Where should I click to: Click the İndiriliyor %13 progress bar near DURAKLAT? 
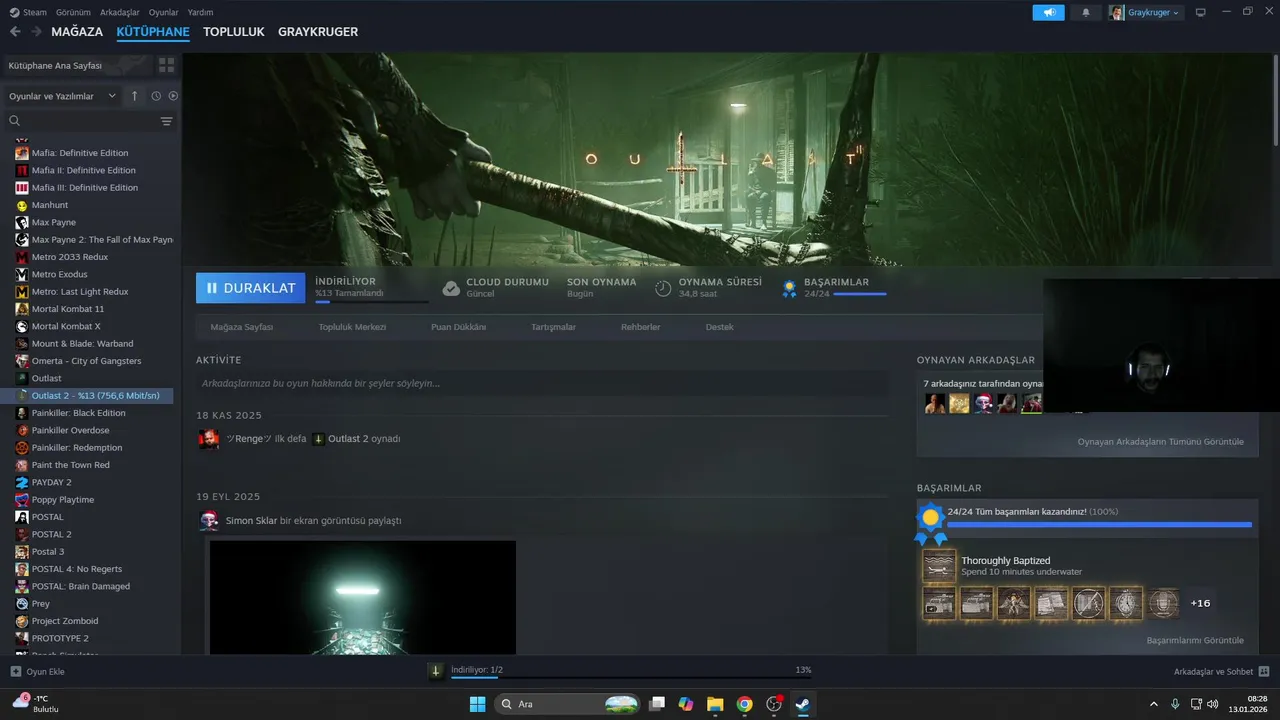coord(371,301)
